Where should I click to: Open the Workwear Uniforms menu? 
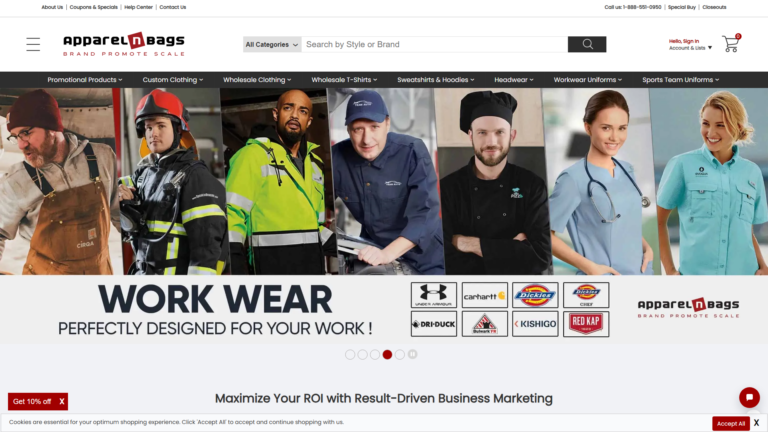point(588,80)
